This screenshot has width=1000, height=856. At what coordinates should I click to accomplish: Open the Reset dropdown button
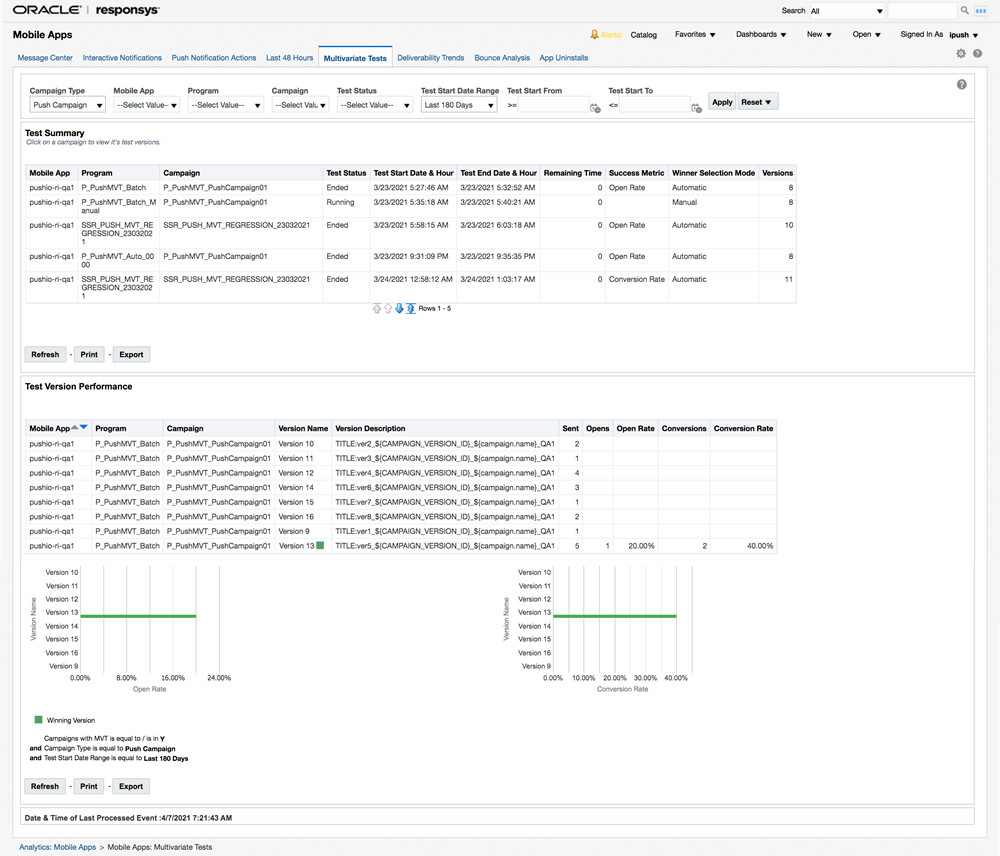(x=757, y=102)
